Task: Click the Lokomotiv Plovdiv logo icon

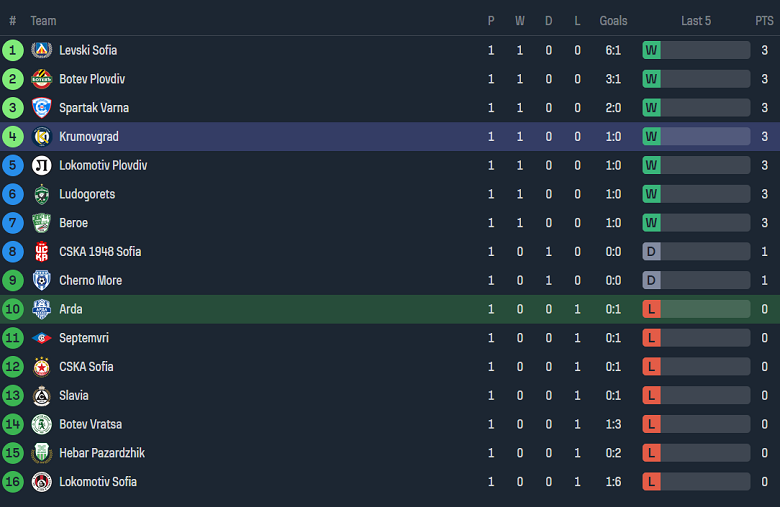Action: click(41, 165)
